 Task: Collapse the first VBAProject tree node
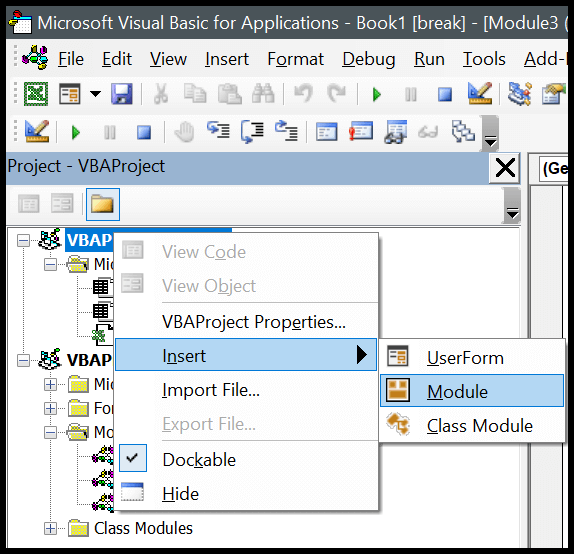23,241
